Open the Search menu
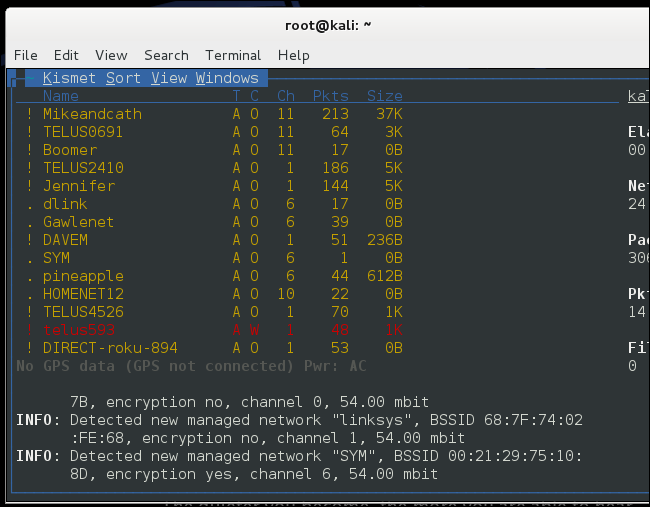Viewport: 650px width, 507px height. tap(166, 55)
